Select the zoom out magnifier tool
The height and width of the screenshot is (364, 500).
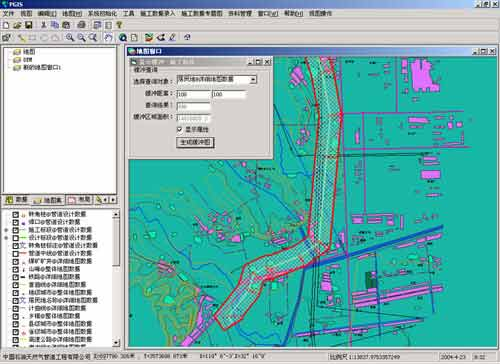[x=81, y=37]
